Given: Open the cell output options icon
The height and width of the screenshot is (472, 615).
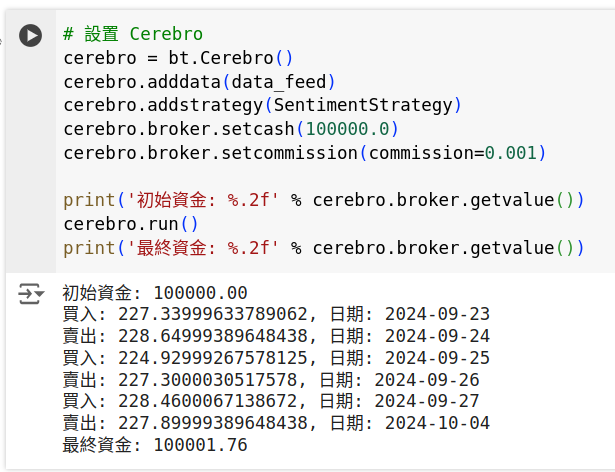Looking at the screenshot, I should 31,293.
